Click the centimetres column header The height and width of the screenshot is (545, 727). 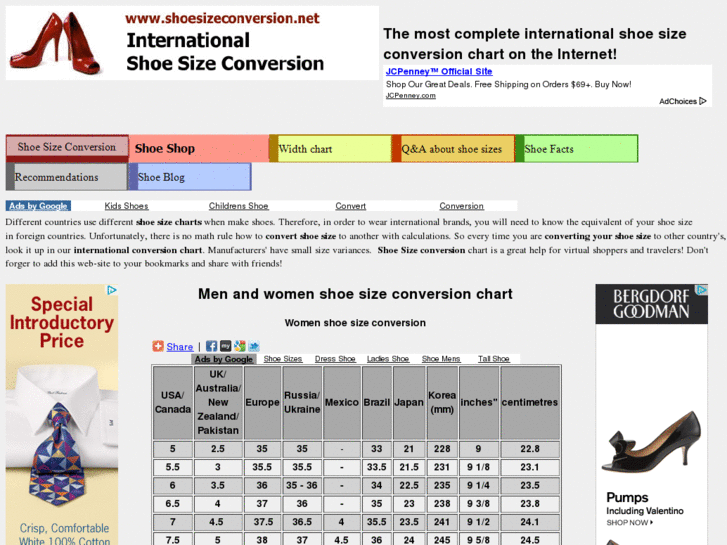[x=529, y=402]
